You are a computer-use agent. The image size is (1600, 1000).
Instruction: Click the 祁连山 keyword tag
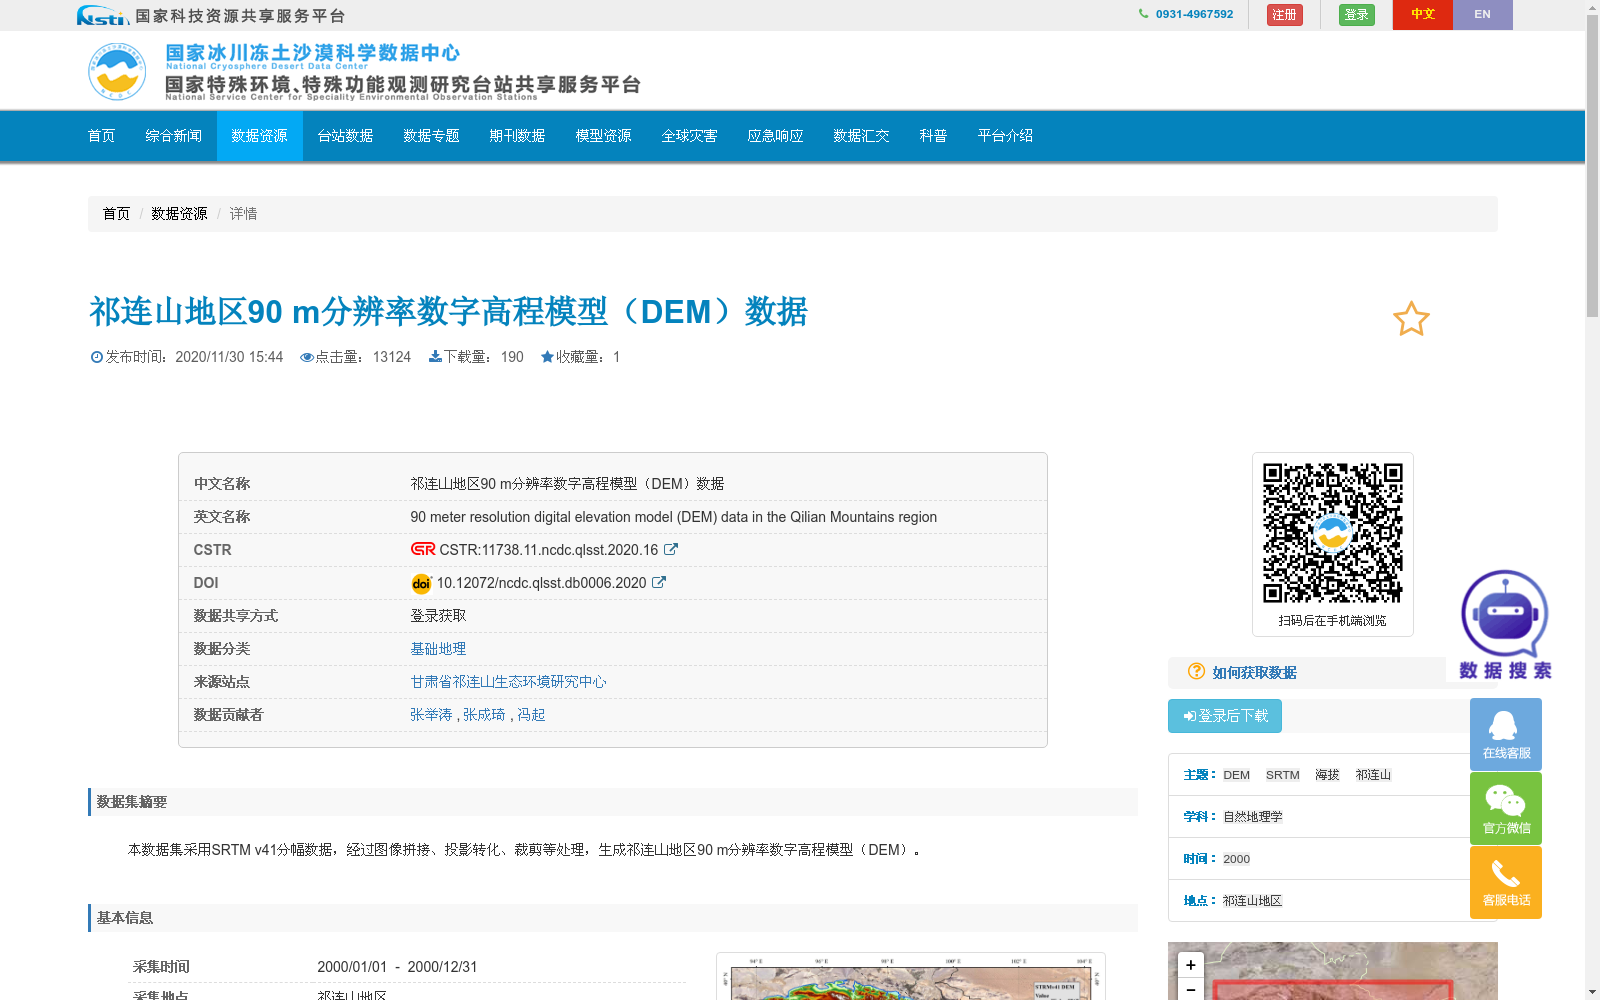[x=1373, y=775]
